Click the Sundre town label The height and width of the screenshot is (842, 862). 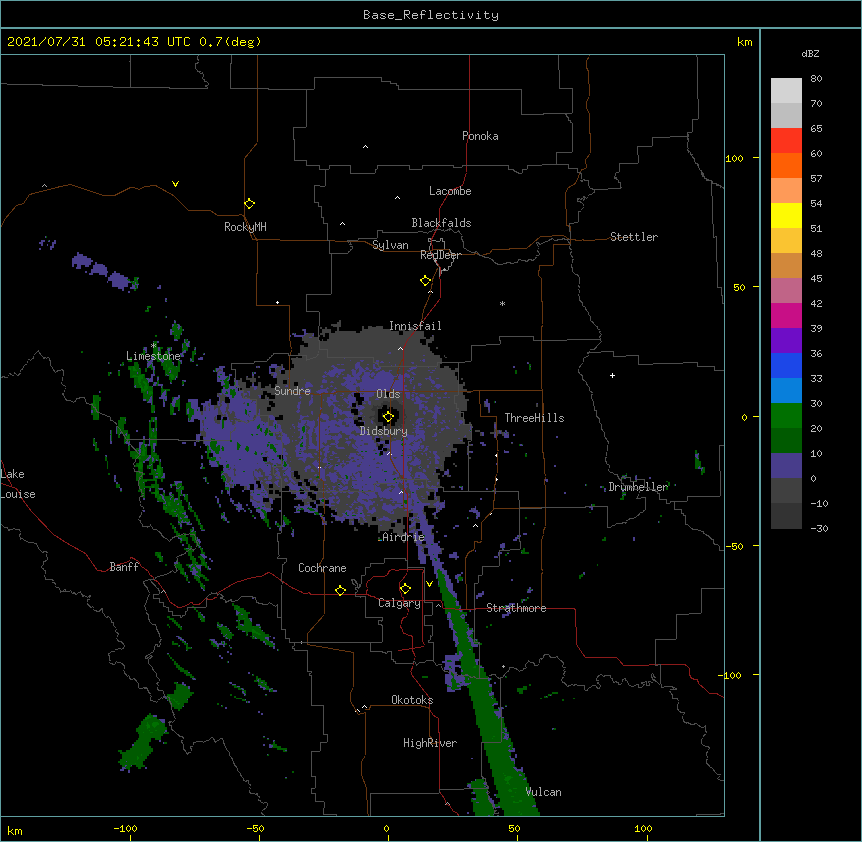pos(292,391)
